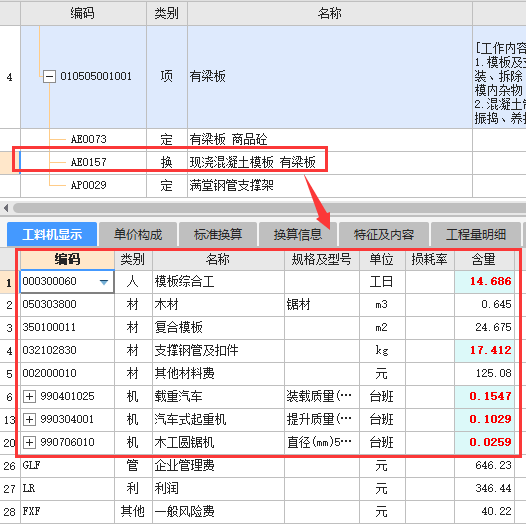
Task: Select the 现浇混凝土模板 有梁板 name cell
Action: [x=330, y=162]
